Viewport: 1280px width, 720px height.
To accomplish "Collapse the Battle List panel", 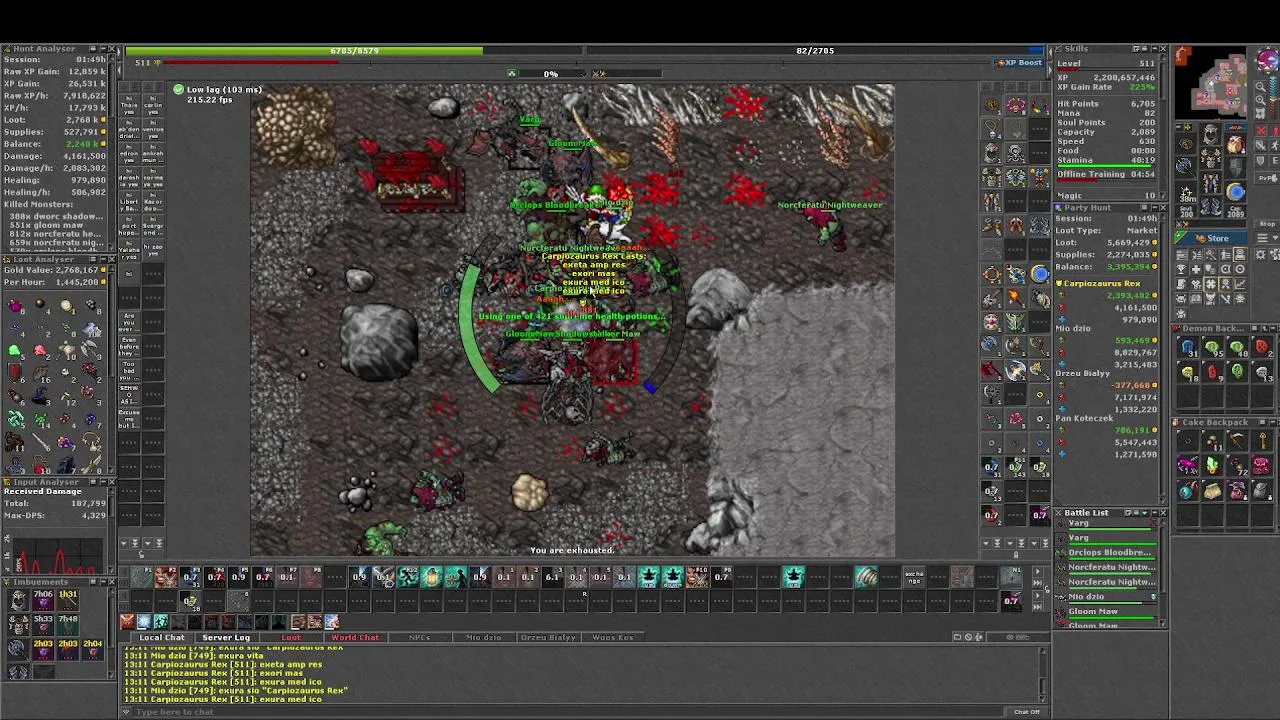I will [1155, 513].
